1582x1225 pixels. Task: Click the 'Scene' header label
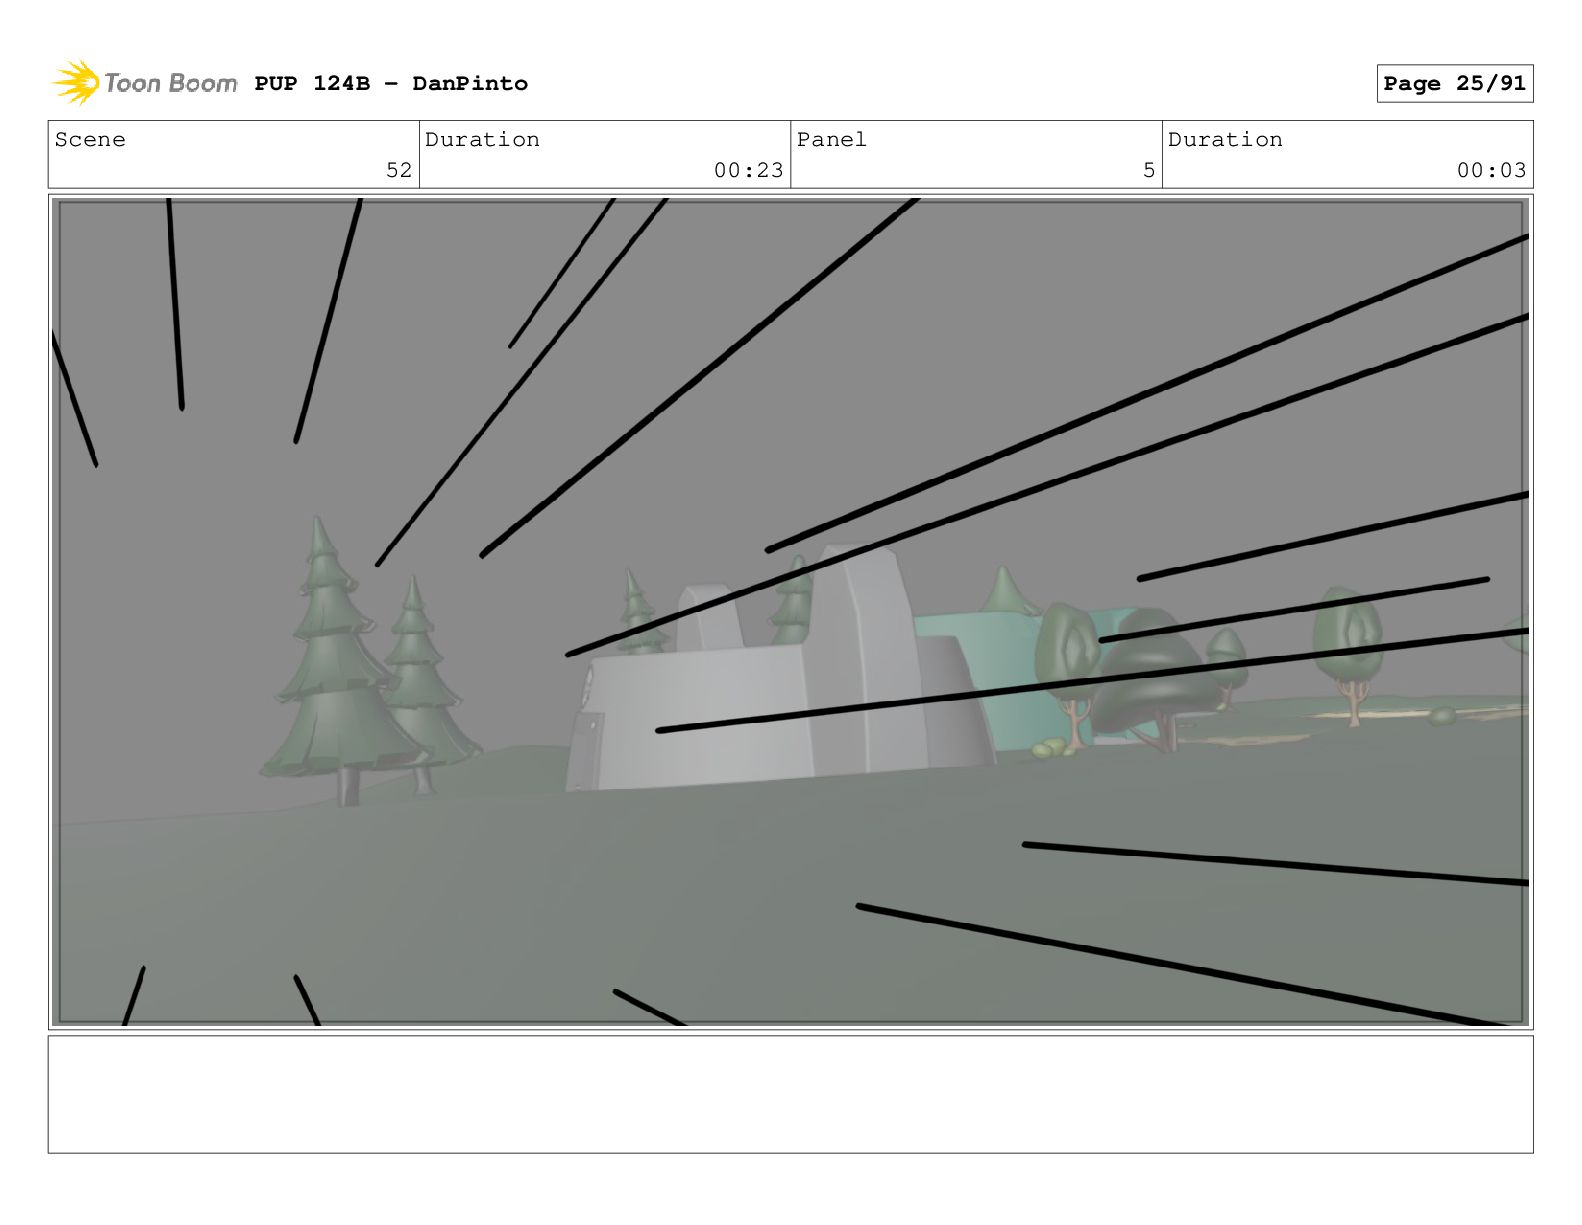(90, 140)
